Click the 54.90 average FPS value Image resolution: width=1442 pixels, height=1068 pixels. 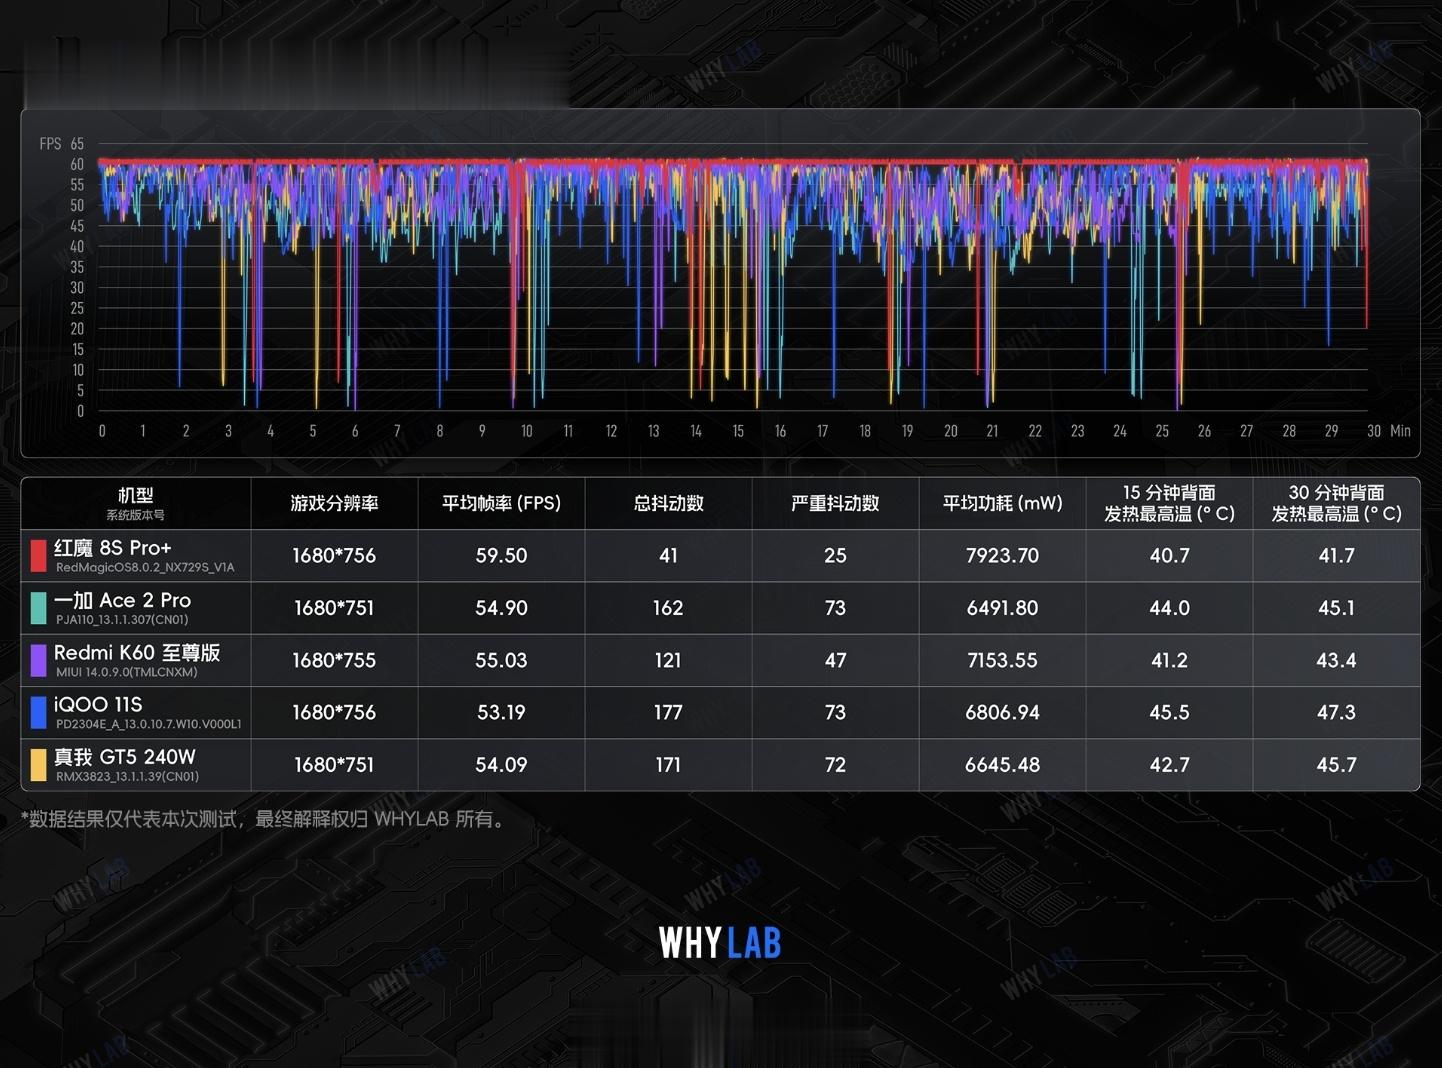tap(501, 608)
